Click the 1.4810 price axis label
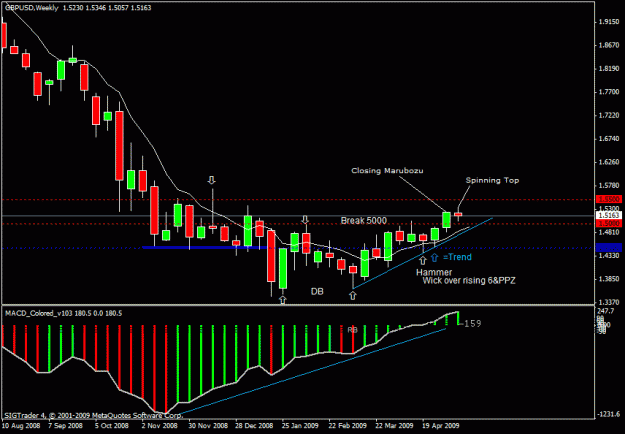This screenshot has height=434, width=625. point(609,232)
